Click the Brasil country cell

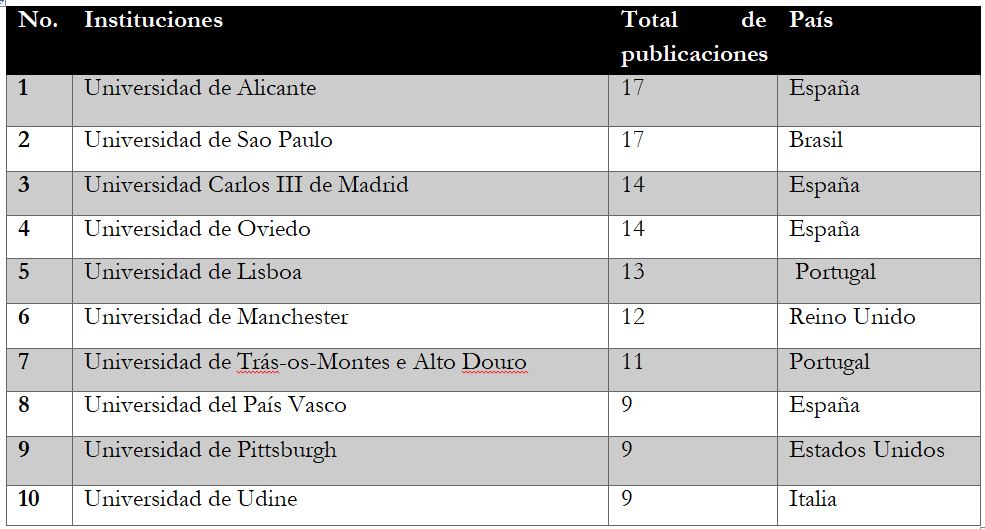click(879, 149)
